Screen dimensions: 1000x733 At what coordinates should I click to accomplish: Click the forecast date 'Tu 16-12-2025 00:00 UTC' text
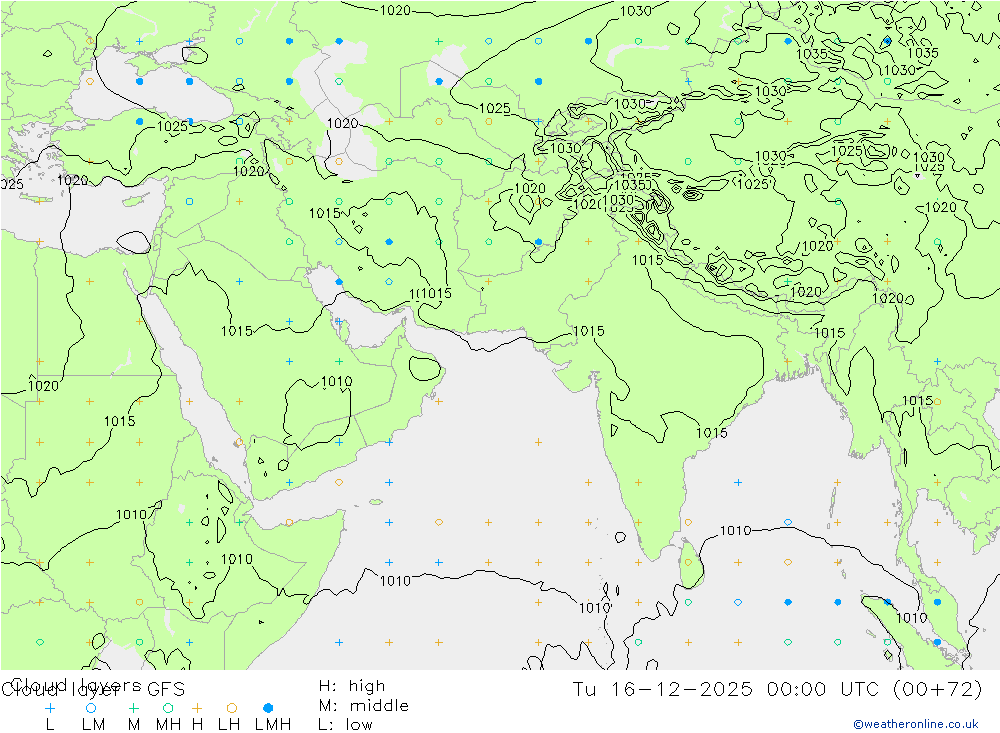tap(725, 690)
